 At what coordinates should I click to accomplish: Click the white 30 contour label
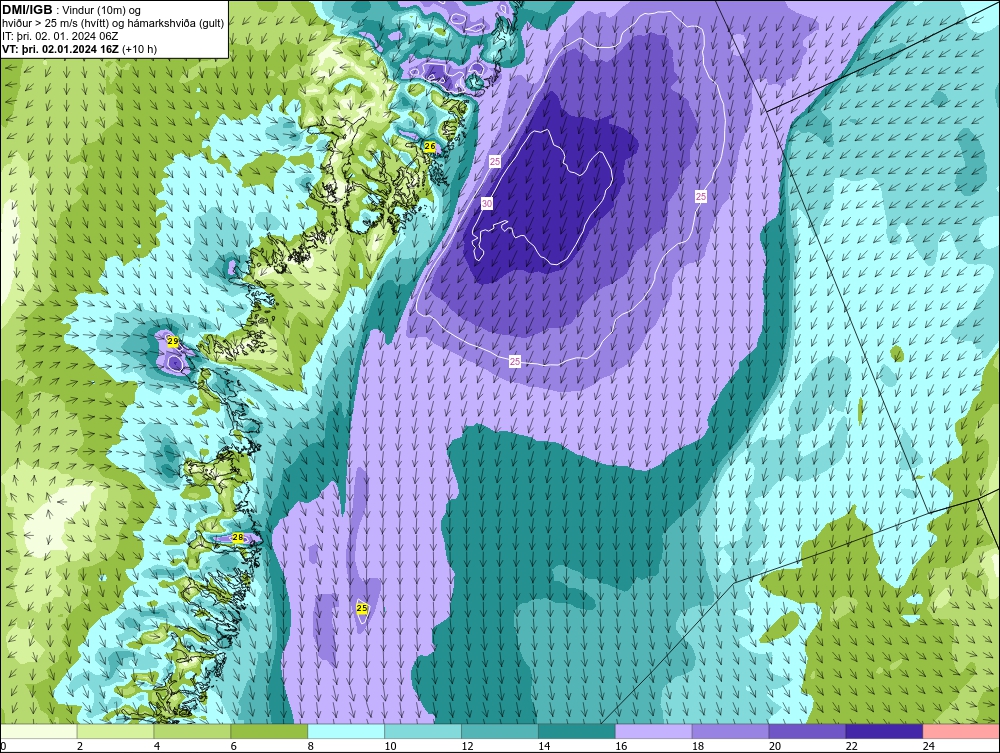coord(487,203)
